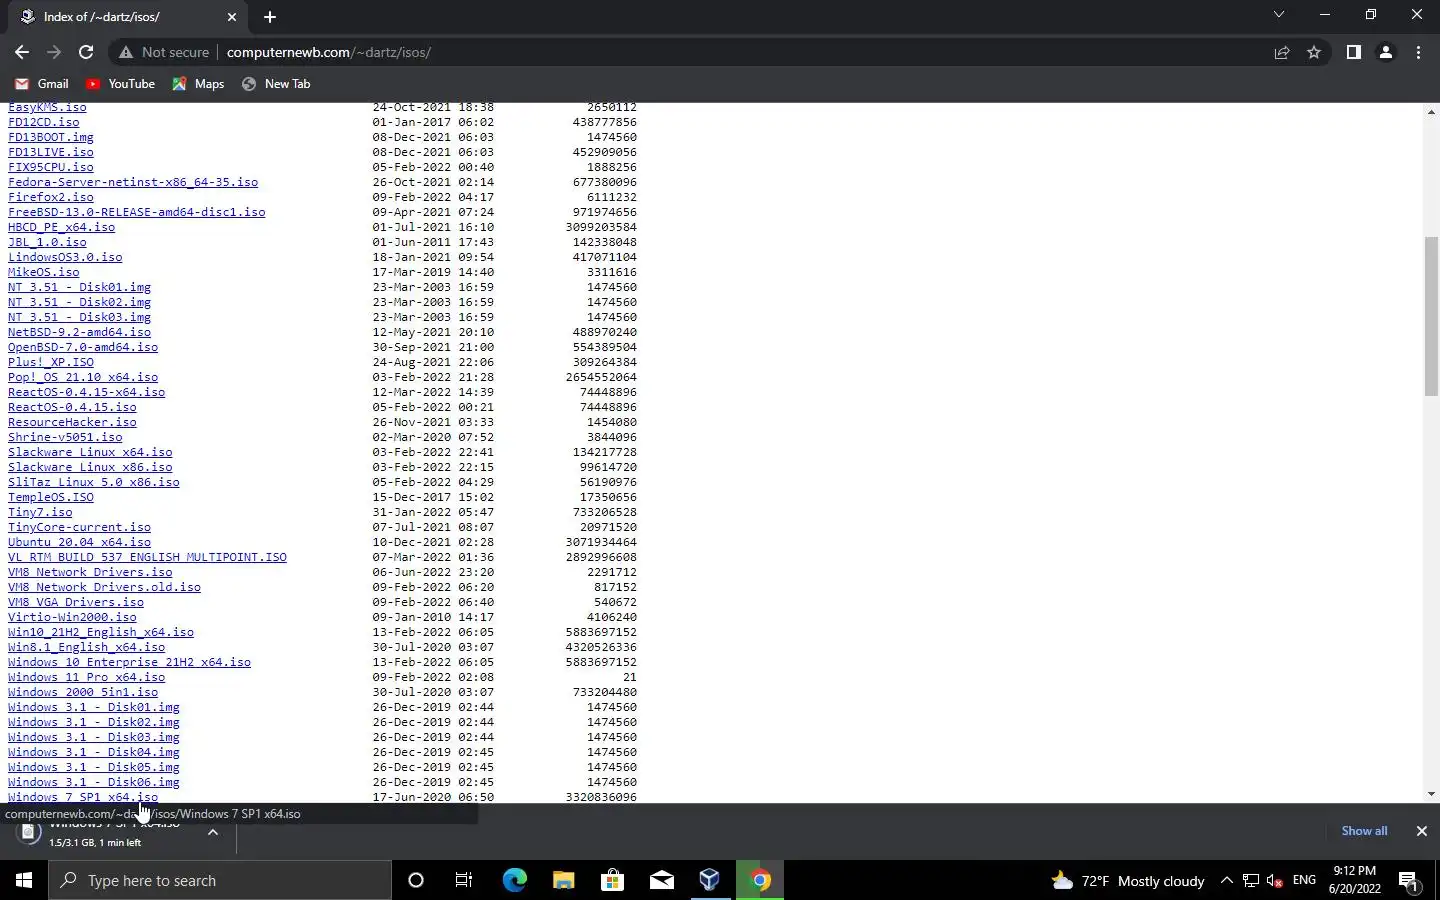Open the Windows Start menu
The width and height of the screenshot is (1440, 900).
pyautogui.click(x=24, y=880)
